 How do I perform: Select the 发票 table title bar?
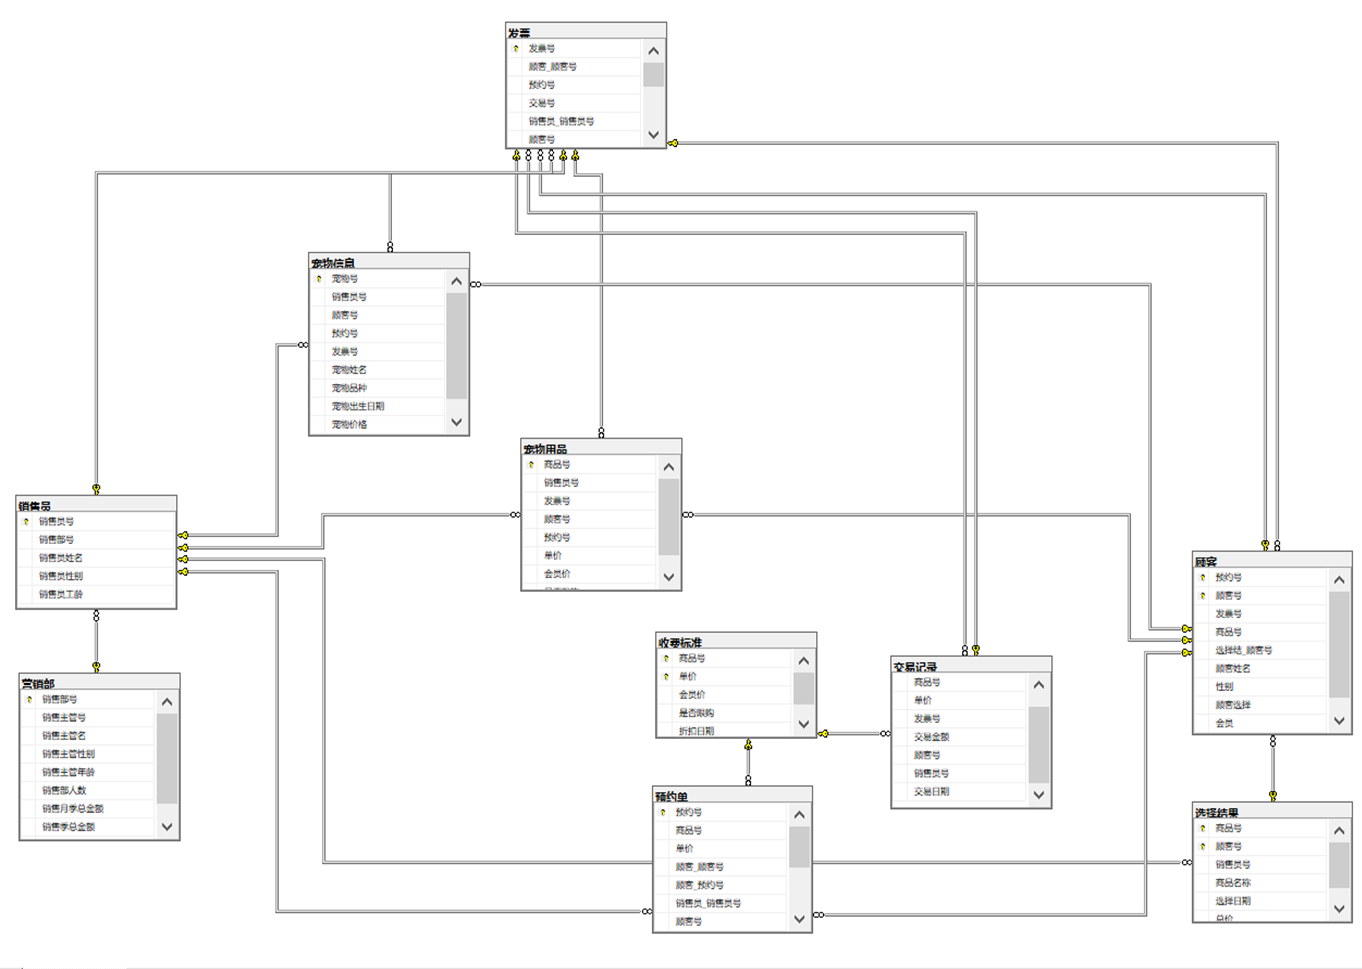(586, 31)
